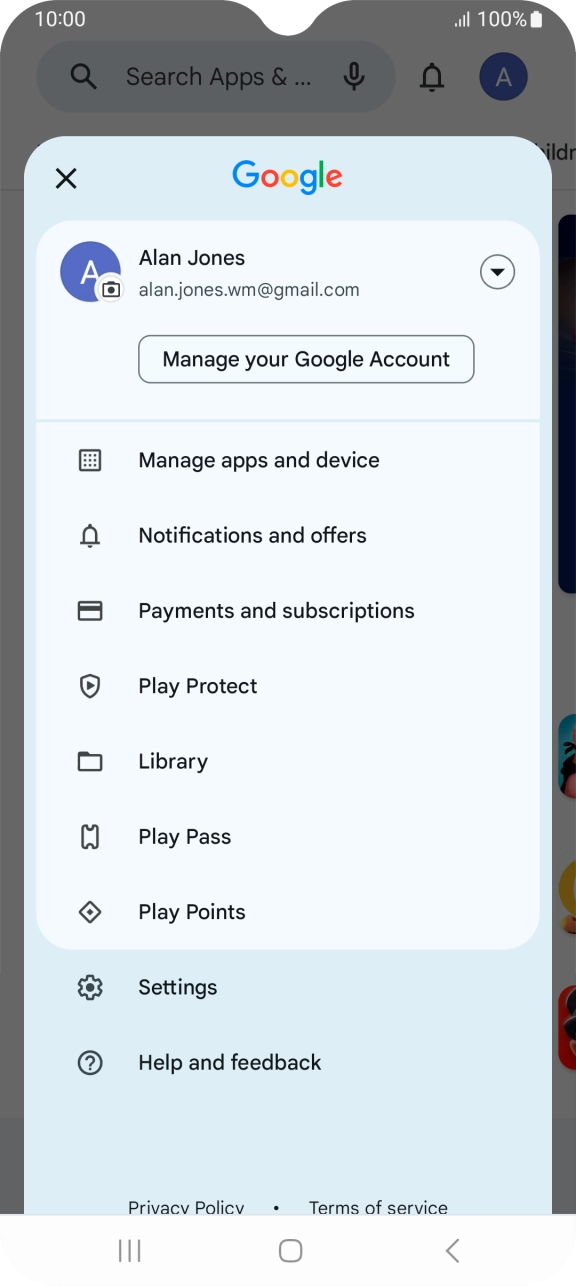Screen dimensions: 576x1286
Task: Open the Privacy Policy link
Action: [x=186, y=1207]
